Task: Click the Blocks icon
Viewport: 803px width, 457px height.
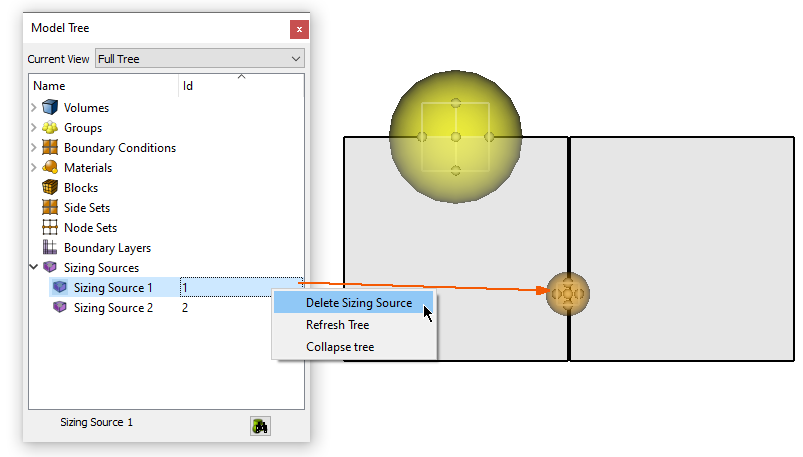Action: coord(50,188)
